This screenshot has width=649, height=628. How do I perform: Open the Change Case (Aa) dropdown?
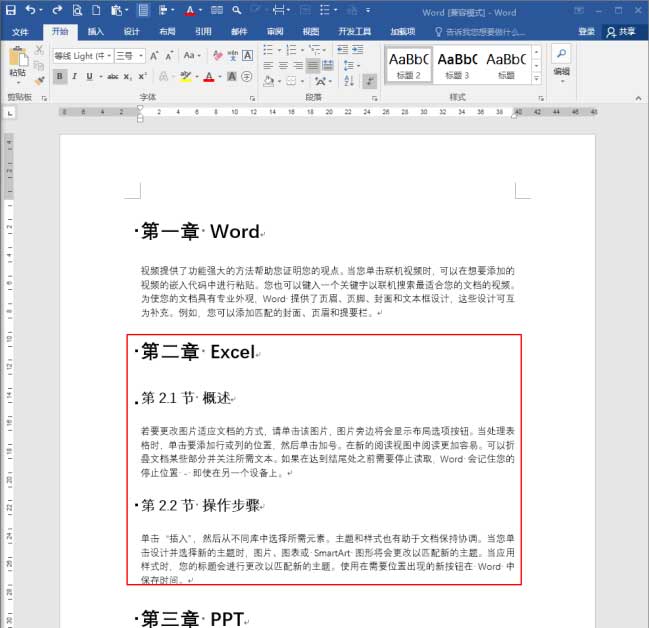pyautogui.click(x=192, y=55)
